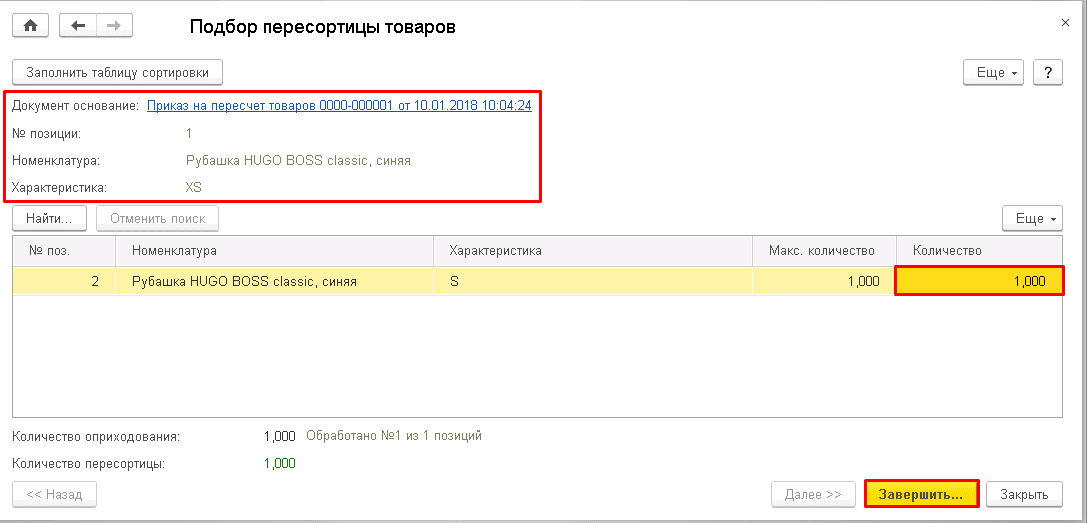Close the form with the X icon
Screen dimensions: 1088x523
[x=1063, y=21]
